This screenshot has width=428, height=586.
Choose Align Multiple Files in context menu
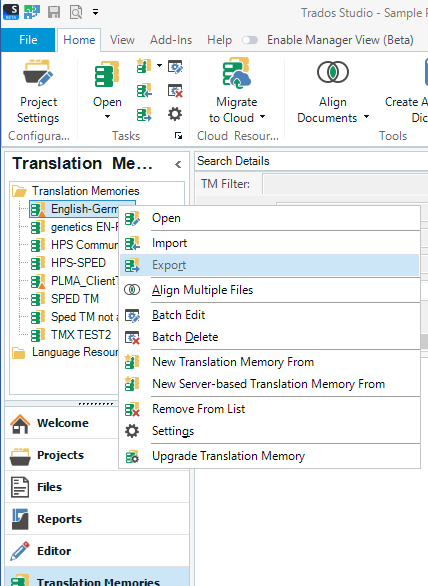point(270,290)
